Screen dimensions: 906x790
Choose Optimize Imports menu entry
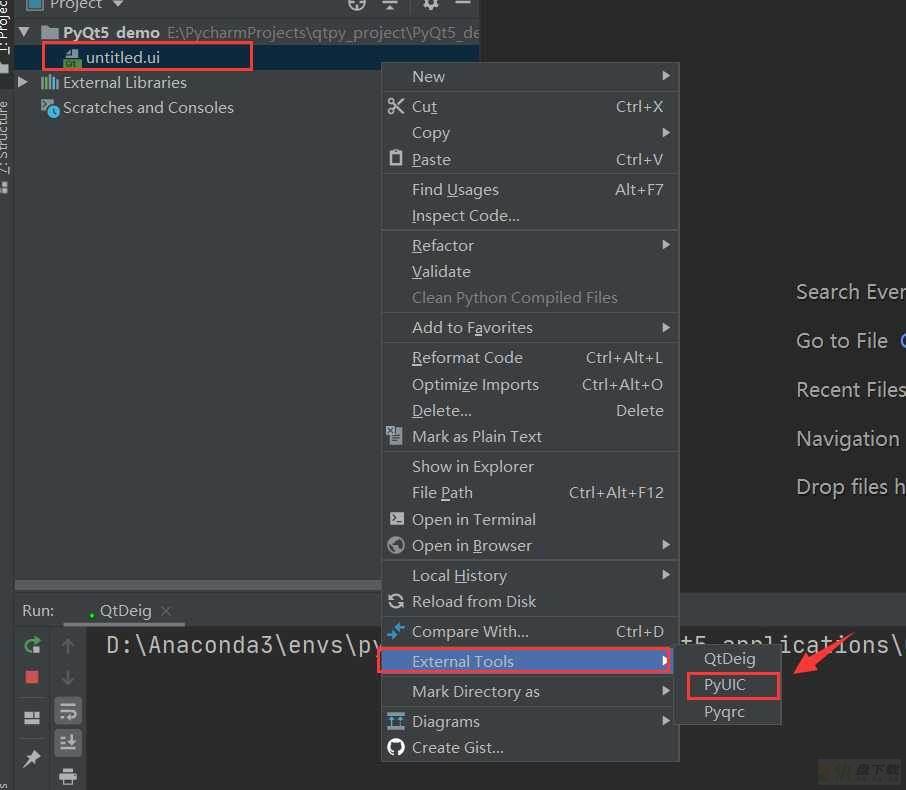(529, 384)
